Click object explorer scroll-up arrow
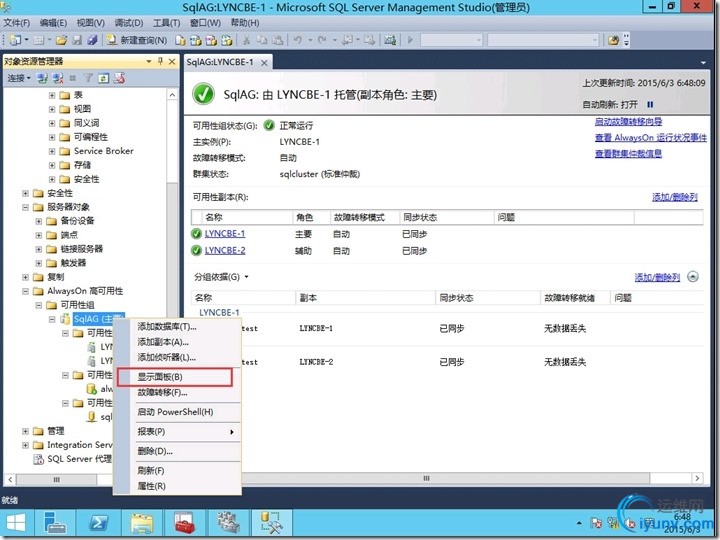 point(172,95)
